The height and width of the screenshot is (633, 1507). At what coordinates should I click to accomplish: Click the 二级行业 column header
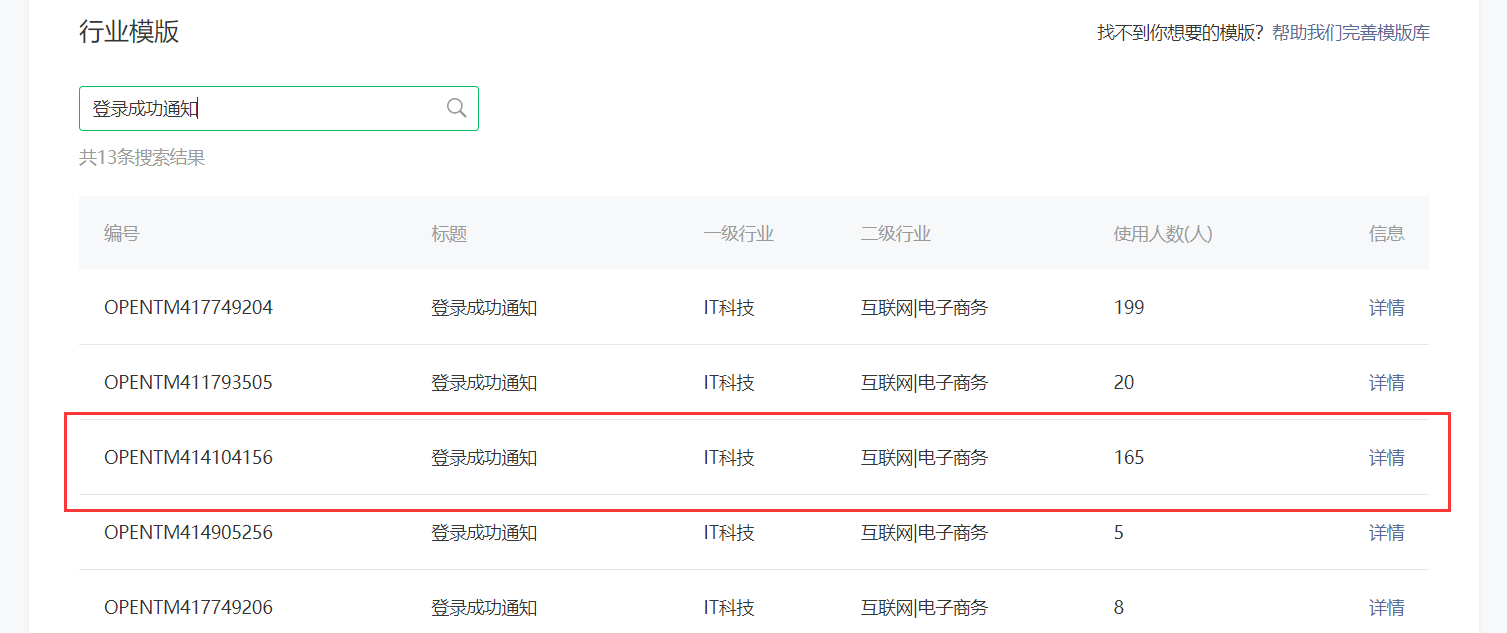895,234
